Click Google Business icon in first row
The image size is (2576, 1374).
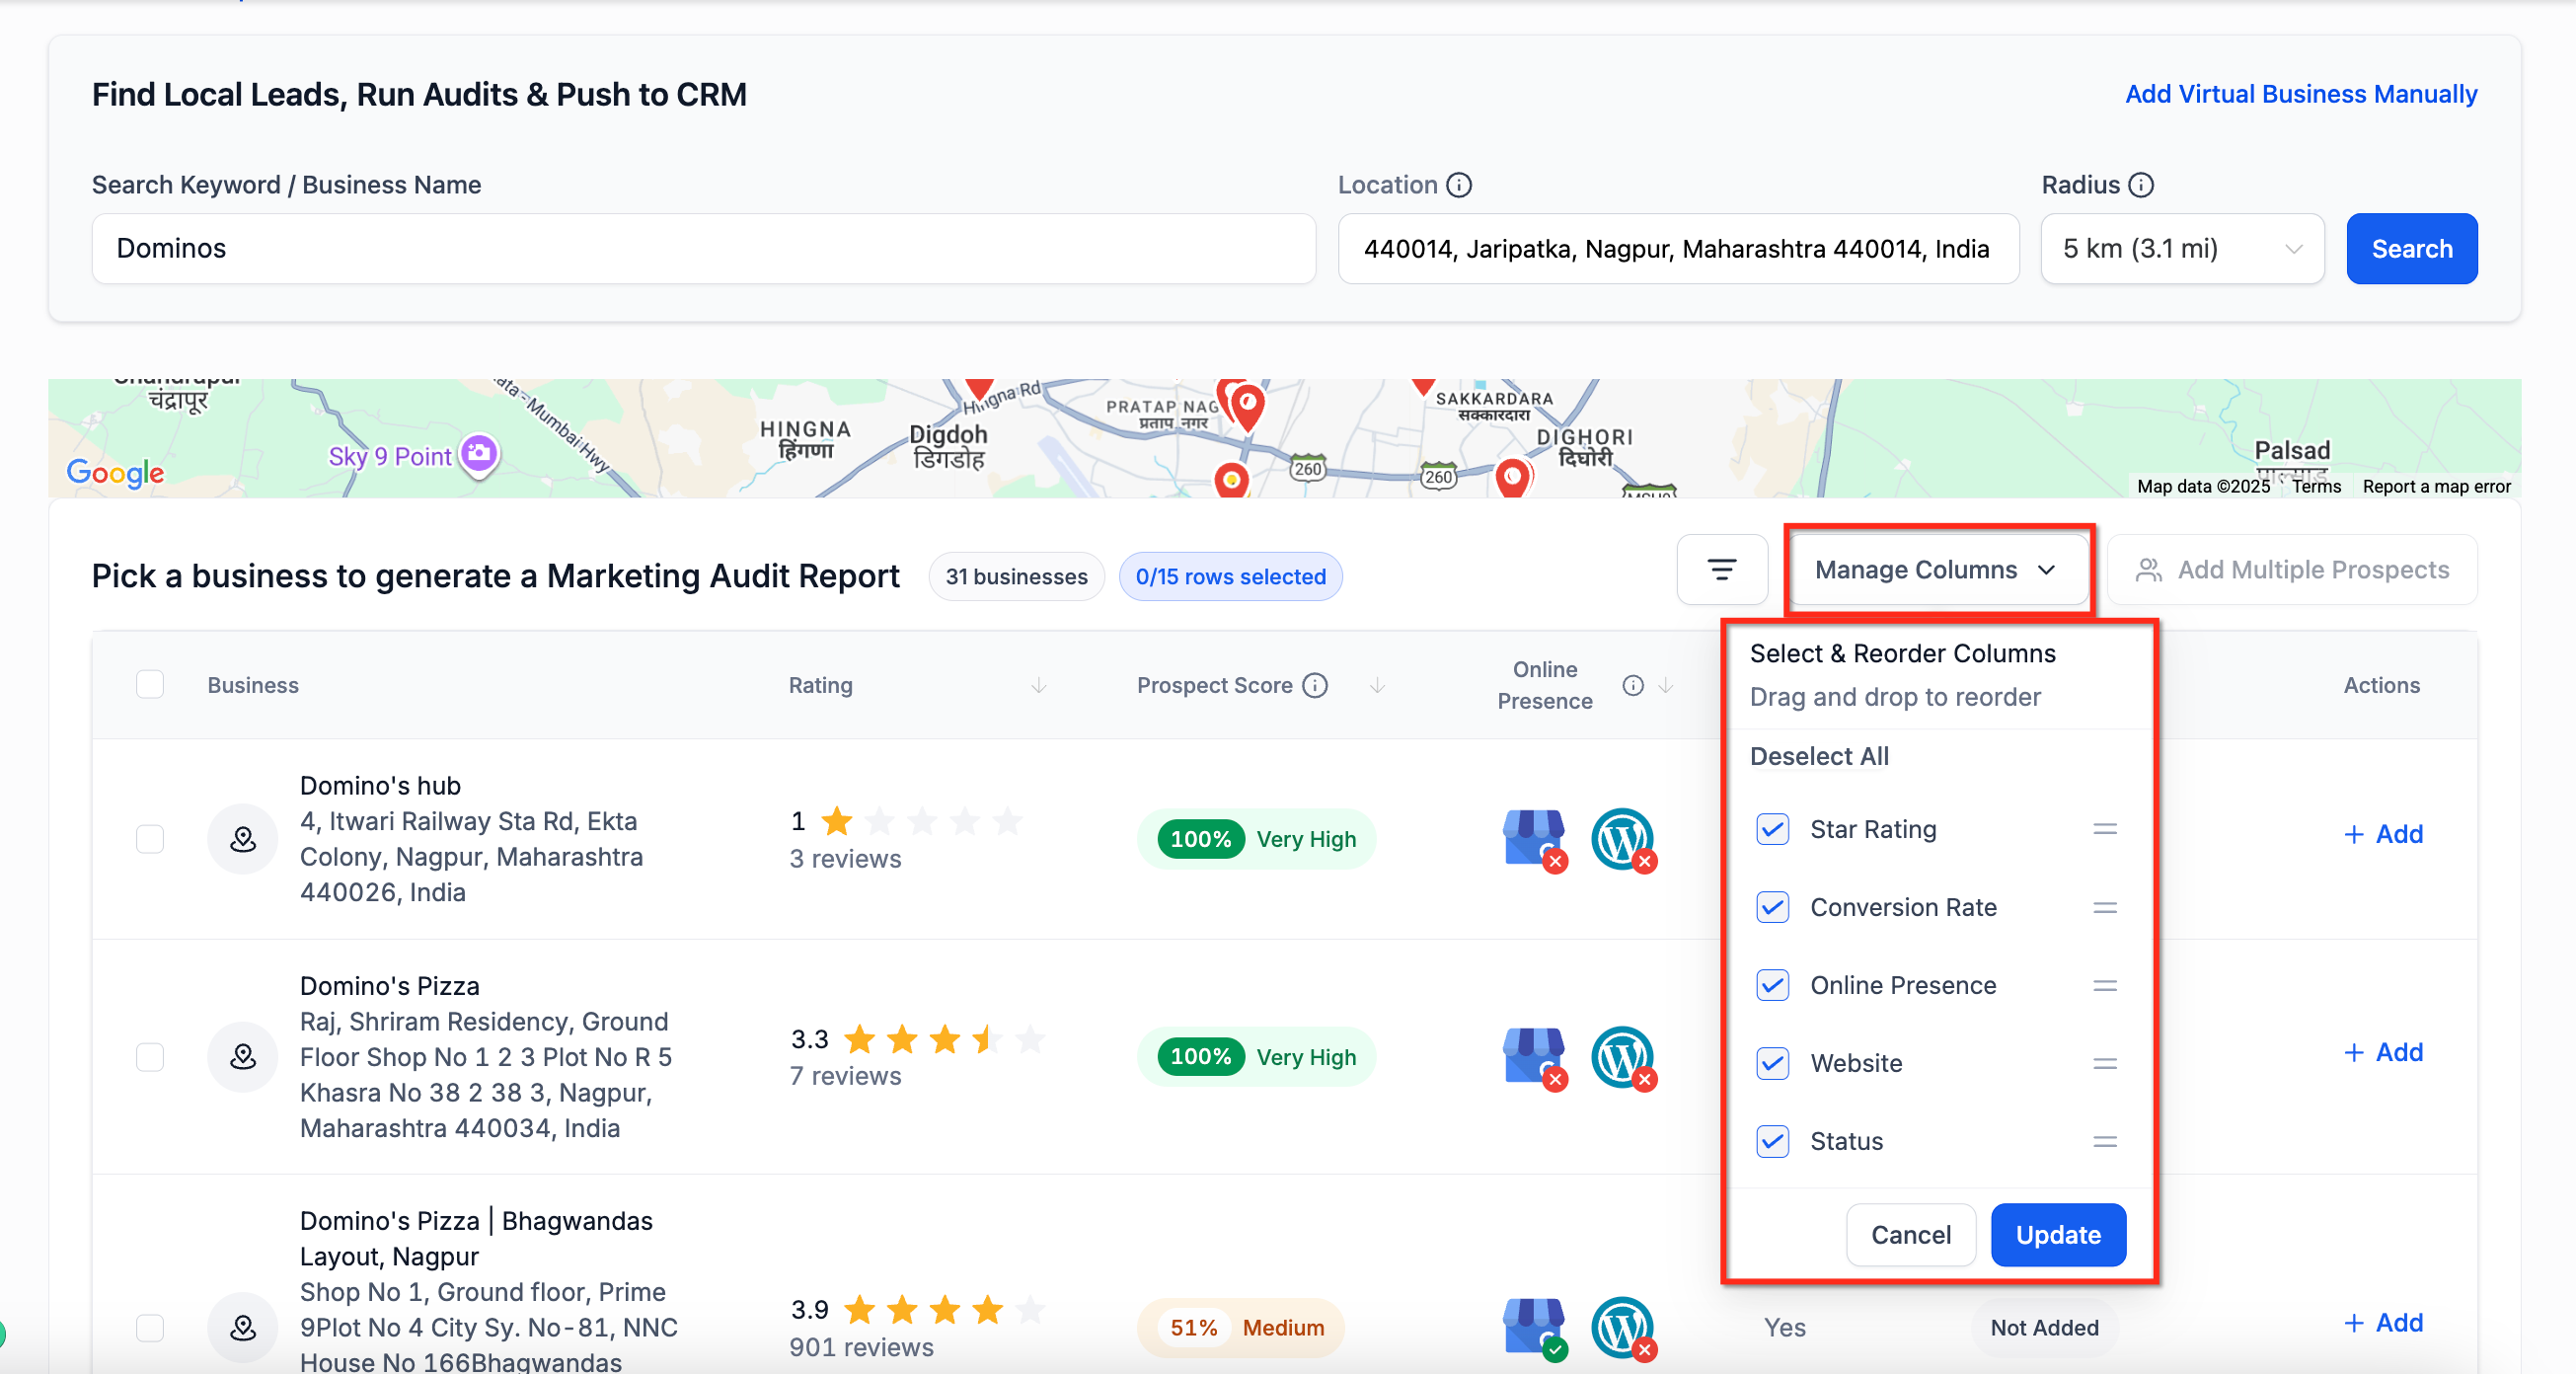point(1534,839)
